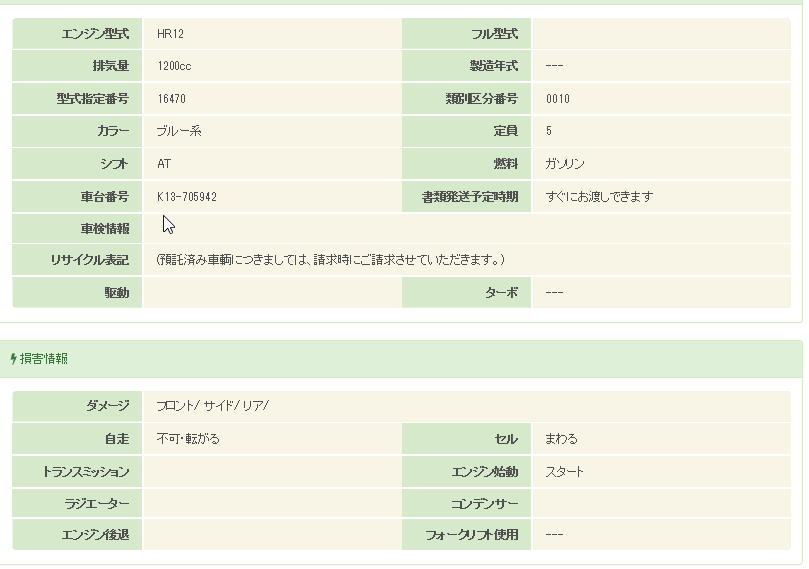809x569 pixels.
Task: Click the エンジン始動 value スタート
Action: point(564,471)
